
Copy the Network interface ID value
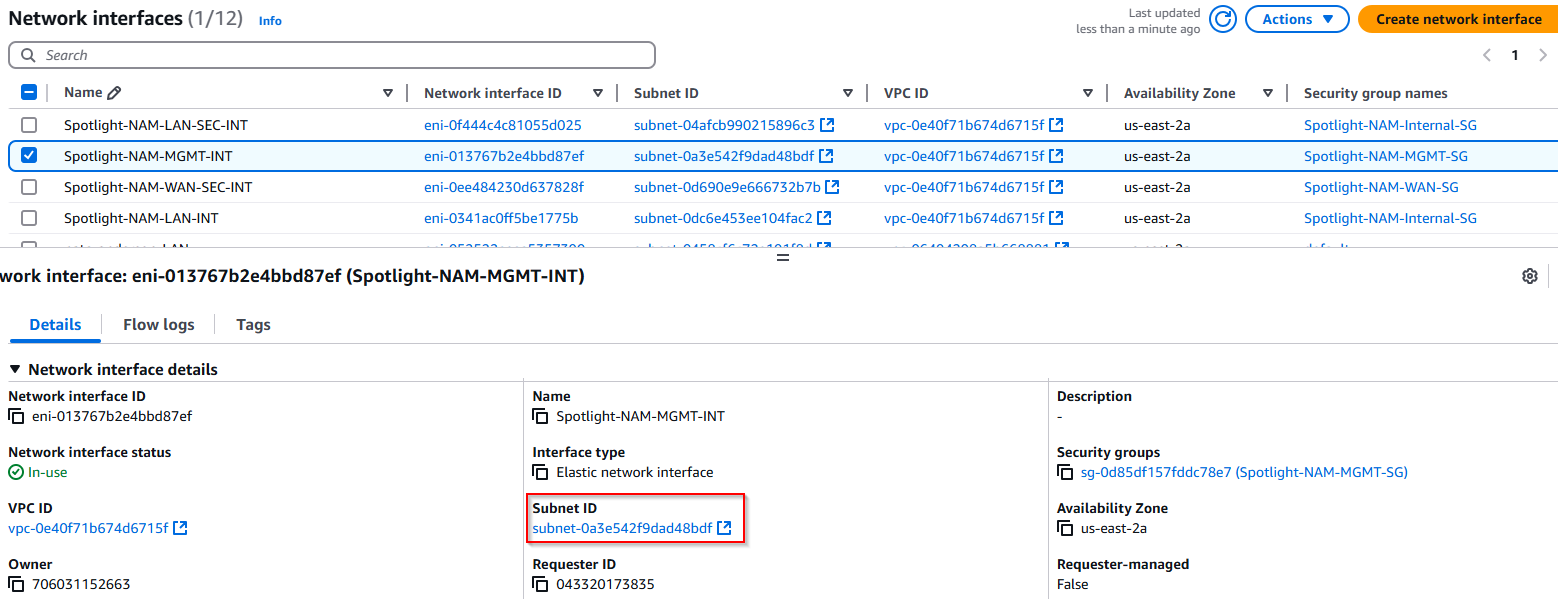16,416
